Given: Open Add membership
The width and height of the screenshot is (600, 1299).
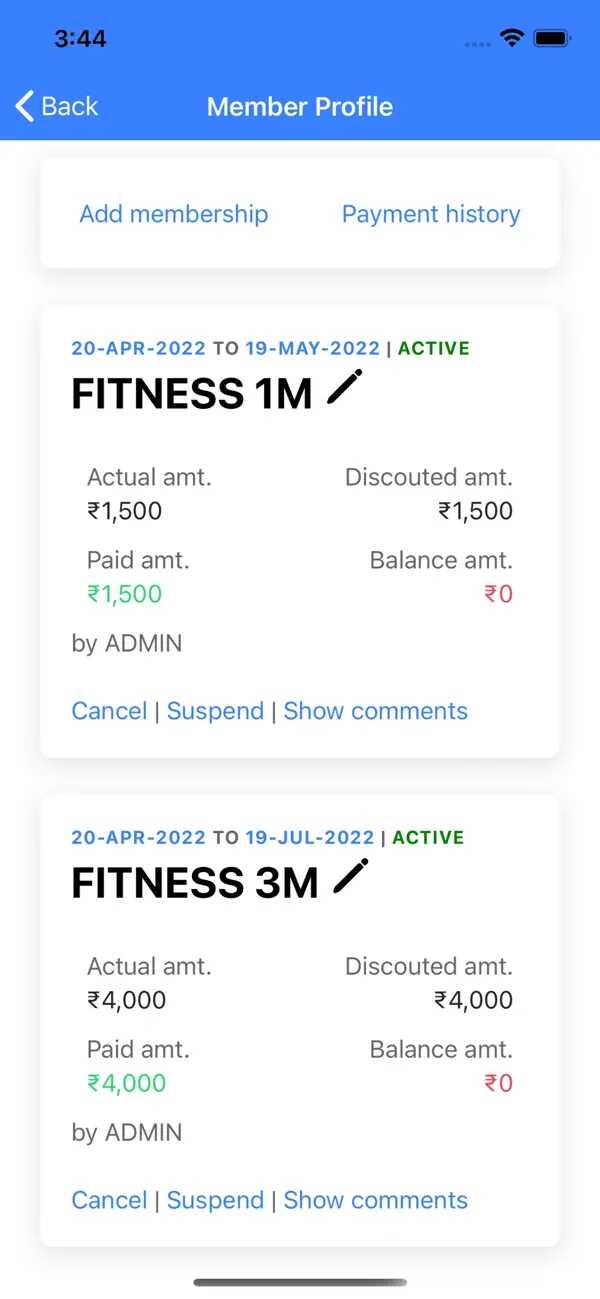Looking at the screenshot, I should pos(174,214).
